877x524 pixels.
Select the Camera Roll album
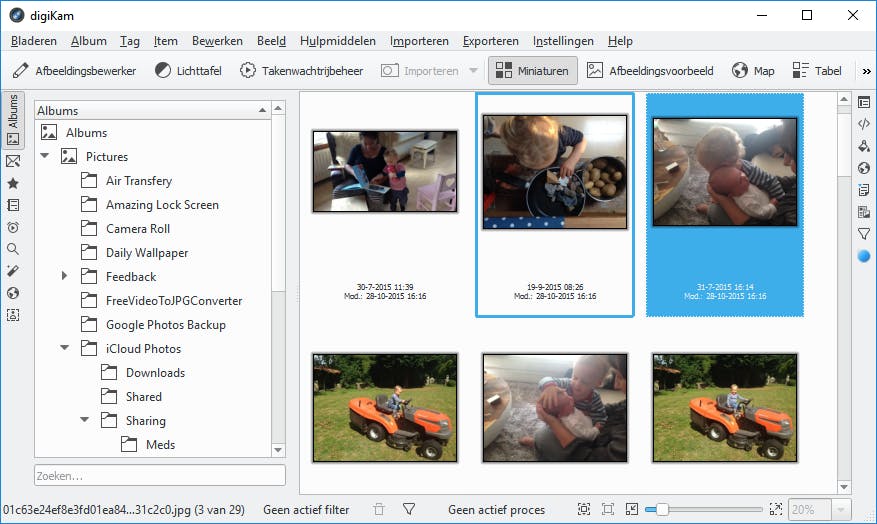(x=138, y=229)
